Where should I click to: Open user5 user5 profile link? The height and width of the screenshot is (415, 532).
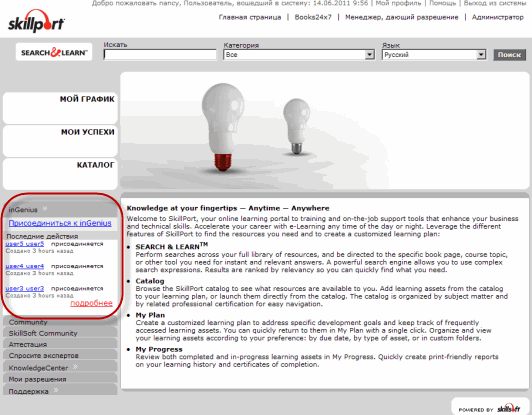pos(25,244)
